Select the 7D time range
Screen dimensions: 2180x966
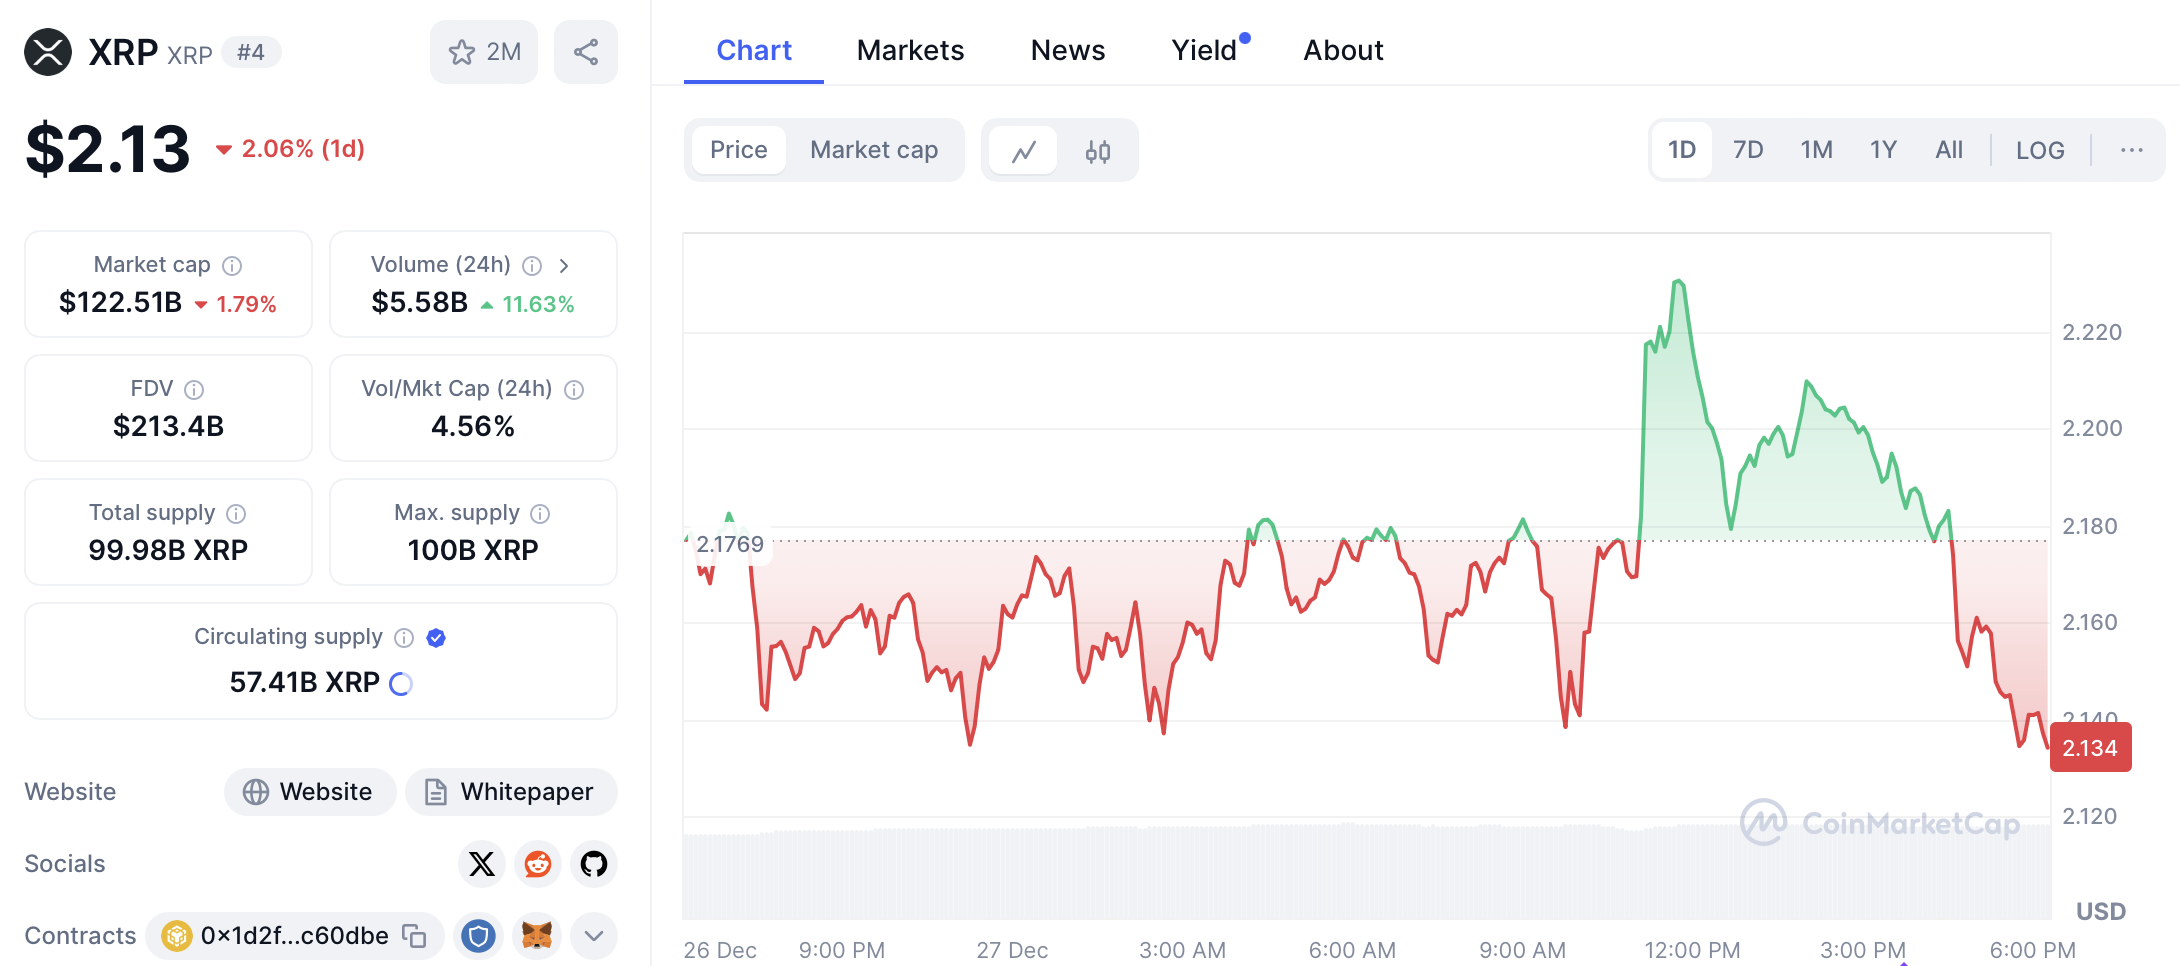pyautogui.click(x=1747, y=150)
